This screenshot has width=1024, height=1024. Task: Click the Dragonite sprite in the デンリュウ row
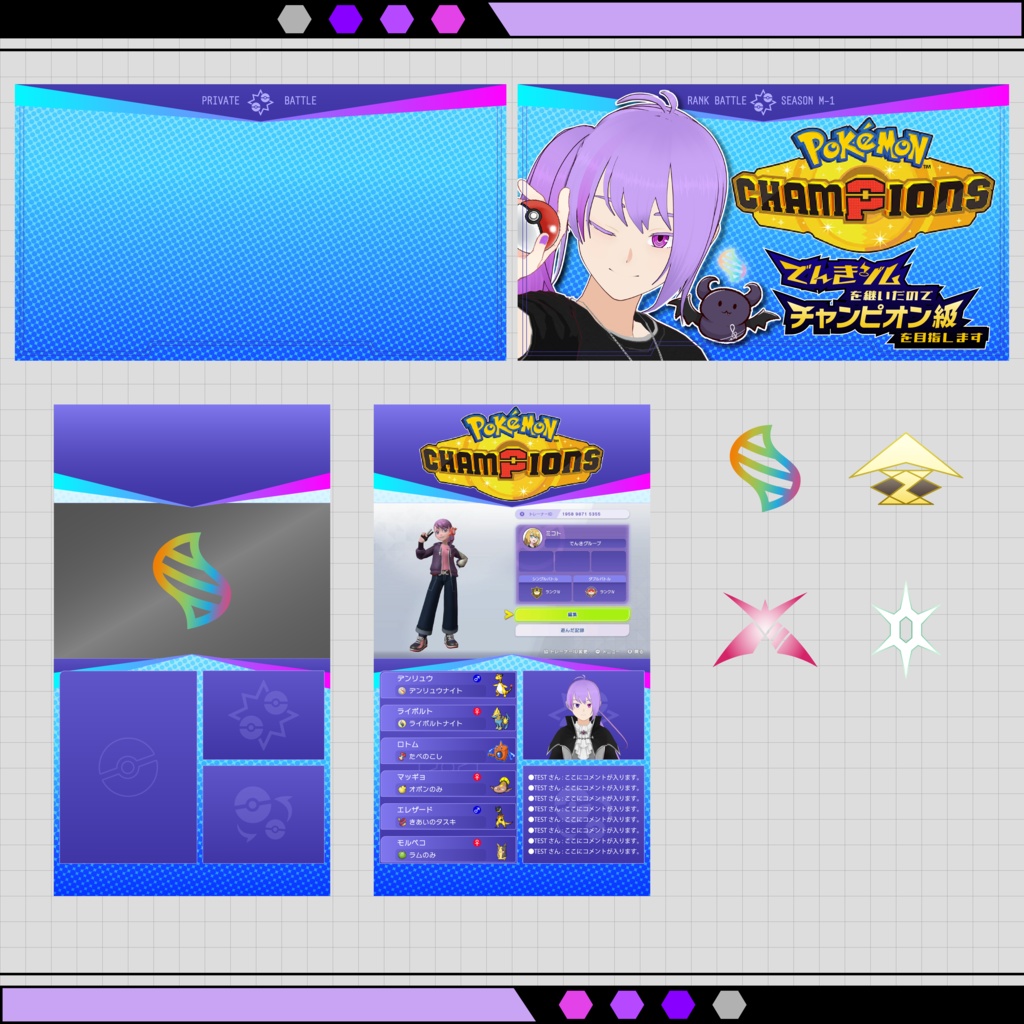[x=502, y=685]
